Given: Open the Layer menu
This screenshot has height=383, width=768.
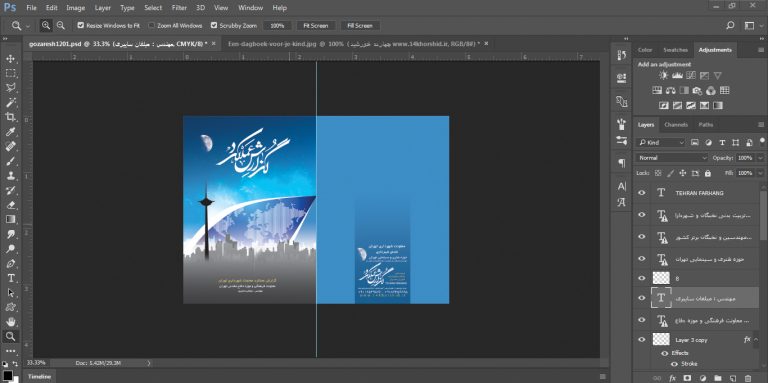Looking at the screenshot, I should (102, 8).
